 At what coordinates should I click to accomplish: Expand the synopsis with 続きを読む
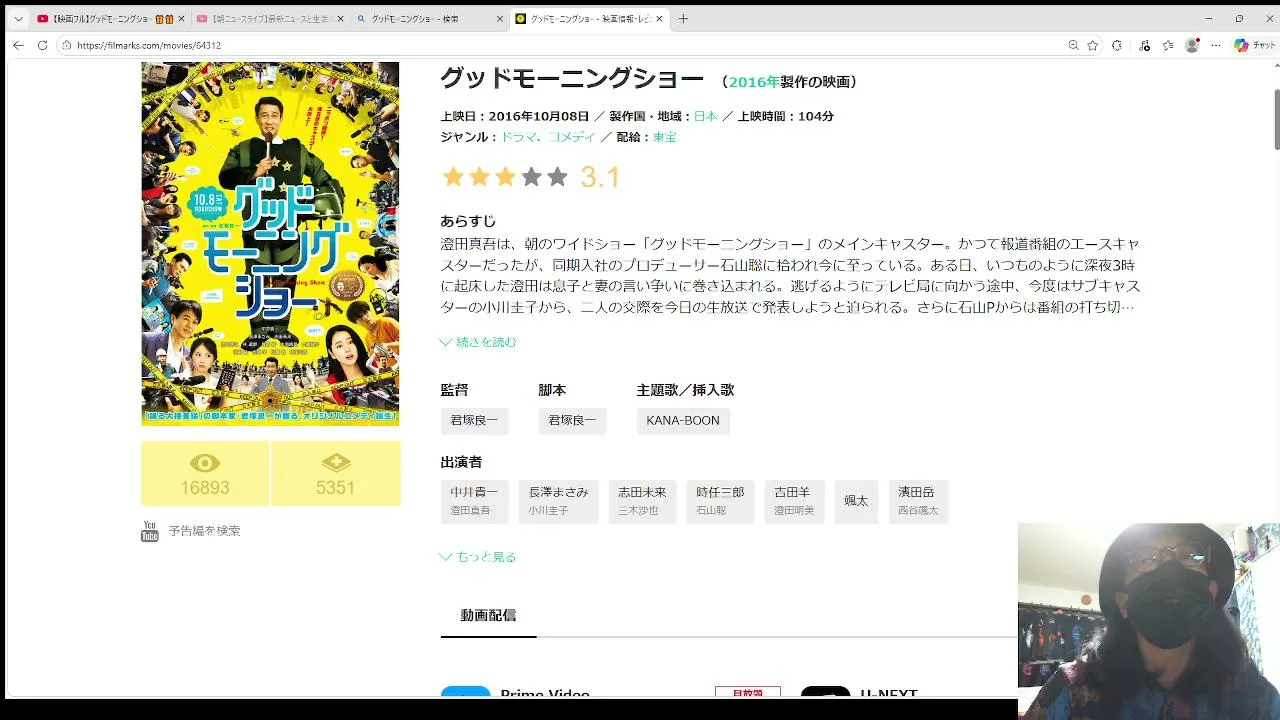(479, 342)
